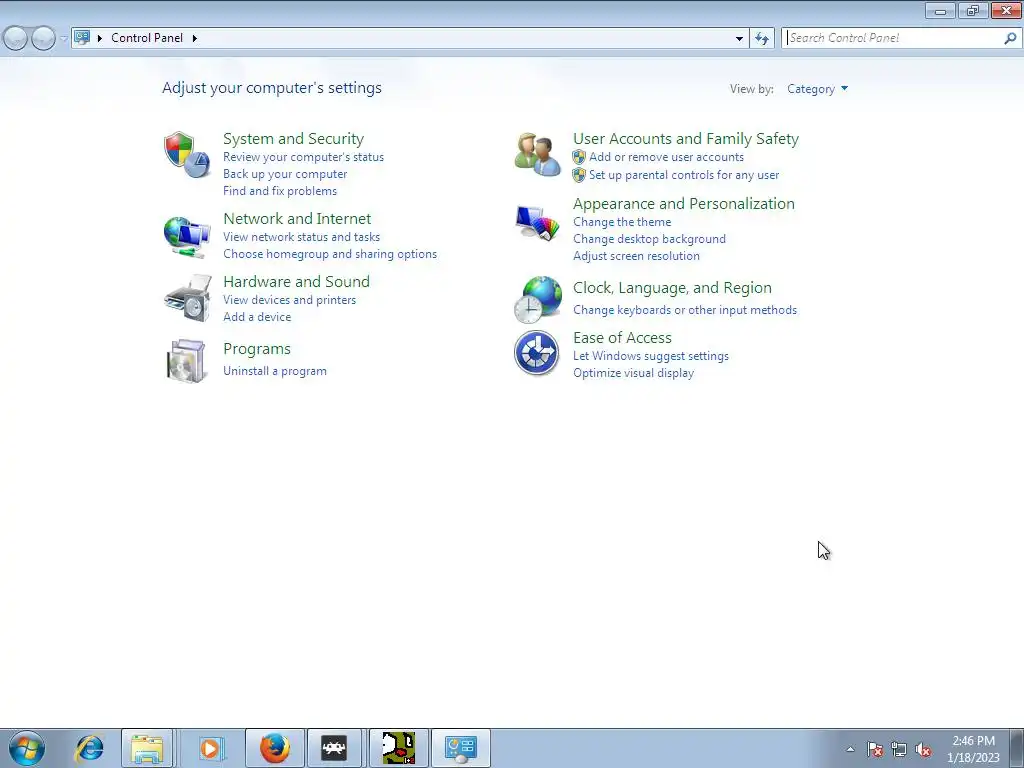Open the Clock, Language, and Region globe icon
1024x768 pixels.
[x=538, y=299]
